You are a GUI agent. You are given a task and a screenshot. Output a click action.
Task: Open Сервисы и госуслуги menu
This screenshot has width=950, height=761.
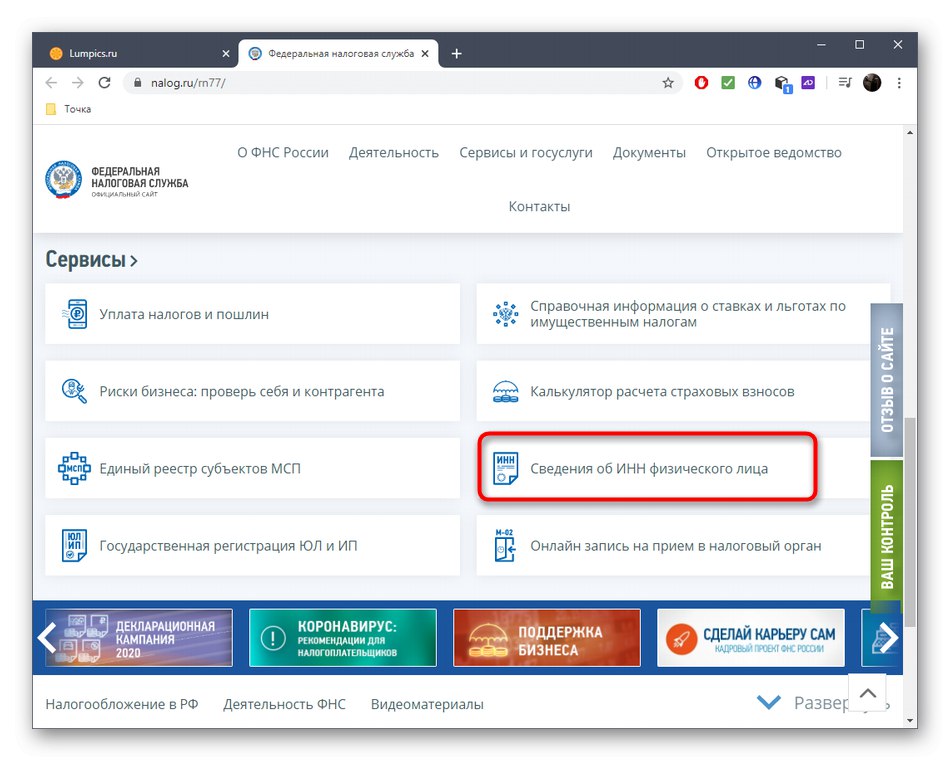(x=526, y=153)
